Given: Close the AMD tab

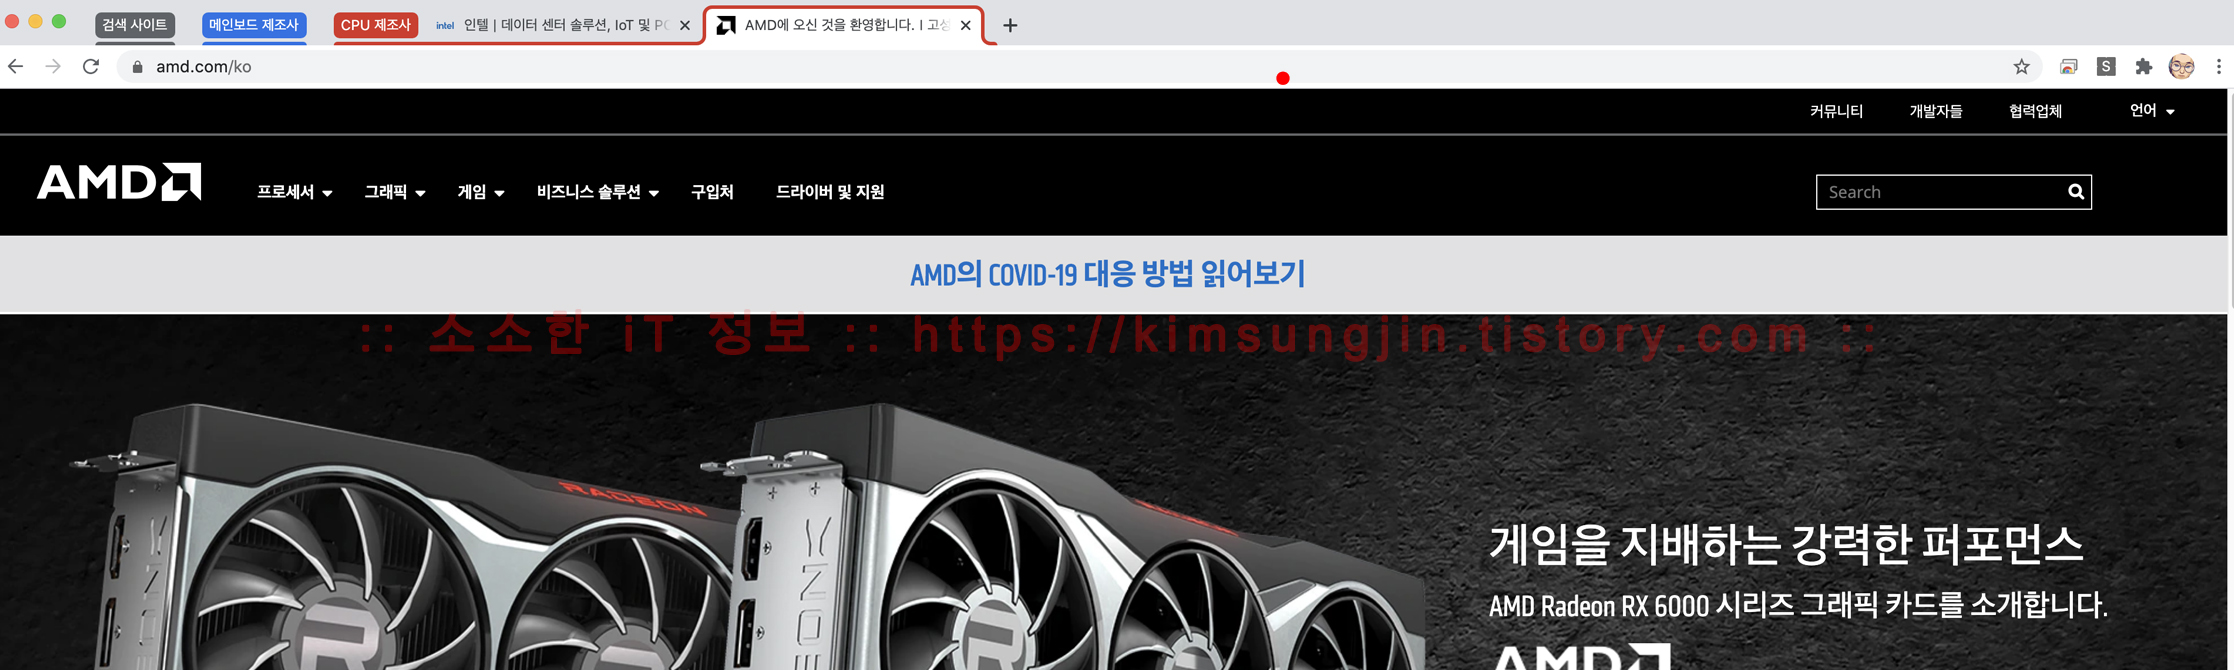Looking at the screenshot, I should tap(965, 25).
